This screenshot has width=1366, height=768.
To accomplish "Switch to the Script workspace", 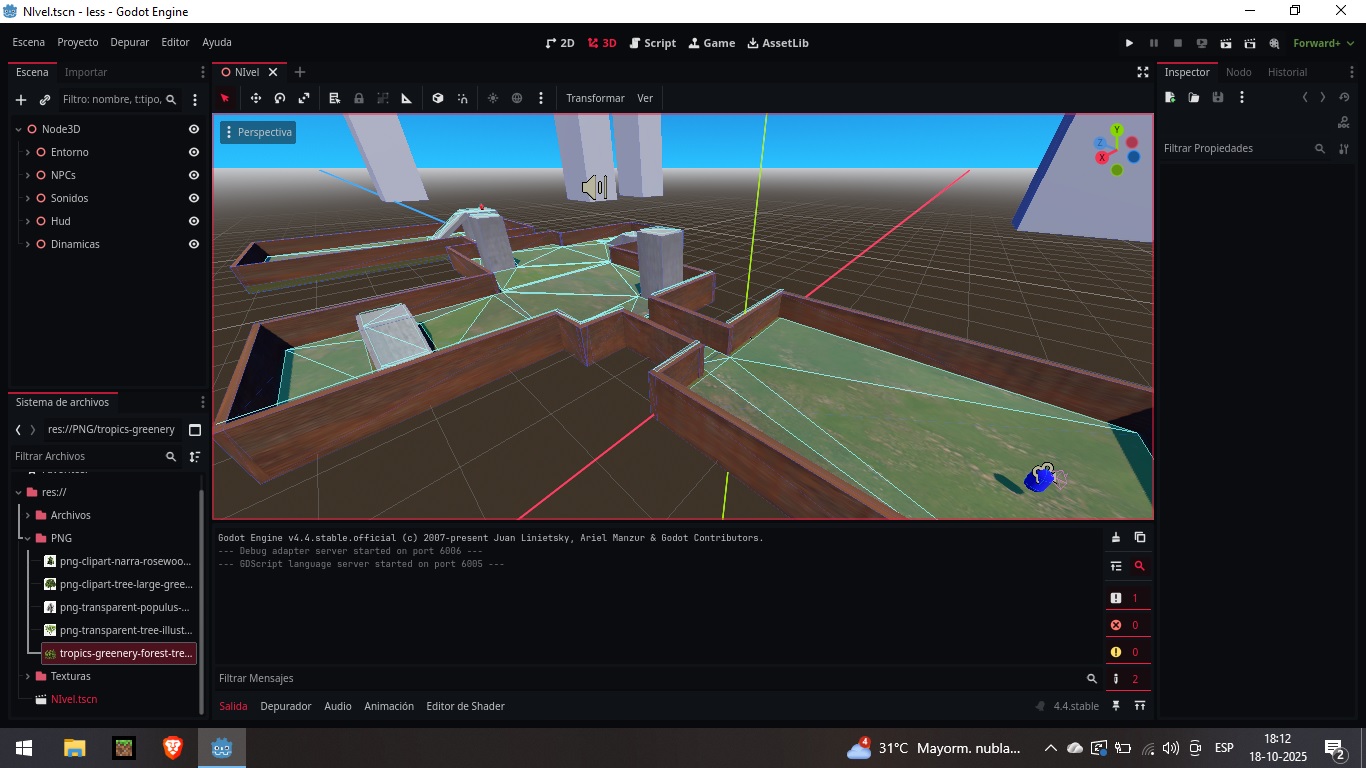I will point(653,43).
